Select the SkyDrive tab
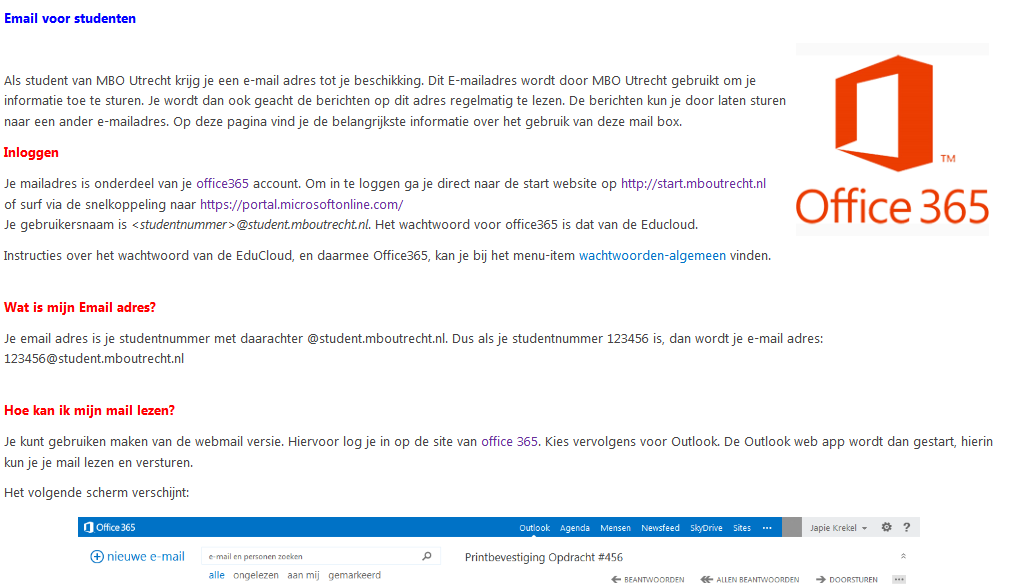1009x585 pixels. point(706,528)
